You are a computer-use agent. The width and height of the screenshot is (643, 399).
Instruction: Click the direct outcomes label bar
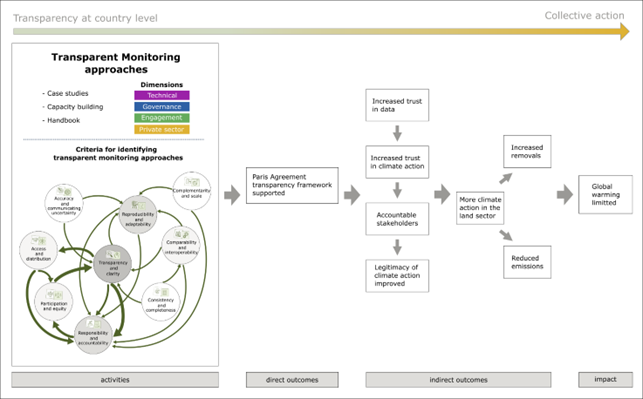click(292, 380)
